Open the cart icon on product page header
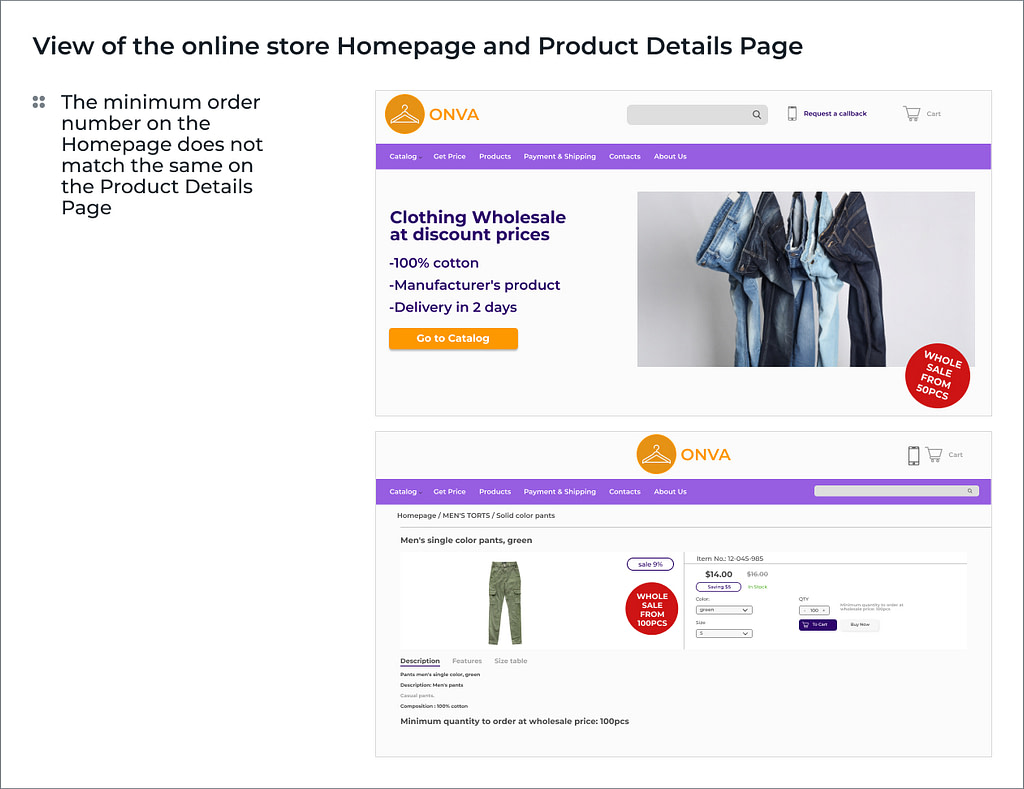 point(934,455)
